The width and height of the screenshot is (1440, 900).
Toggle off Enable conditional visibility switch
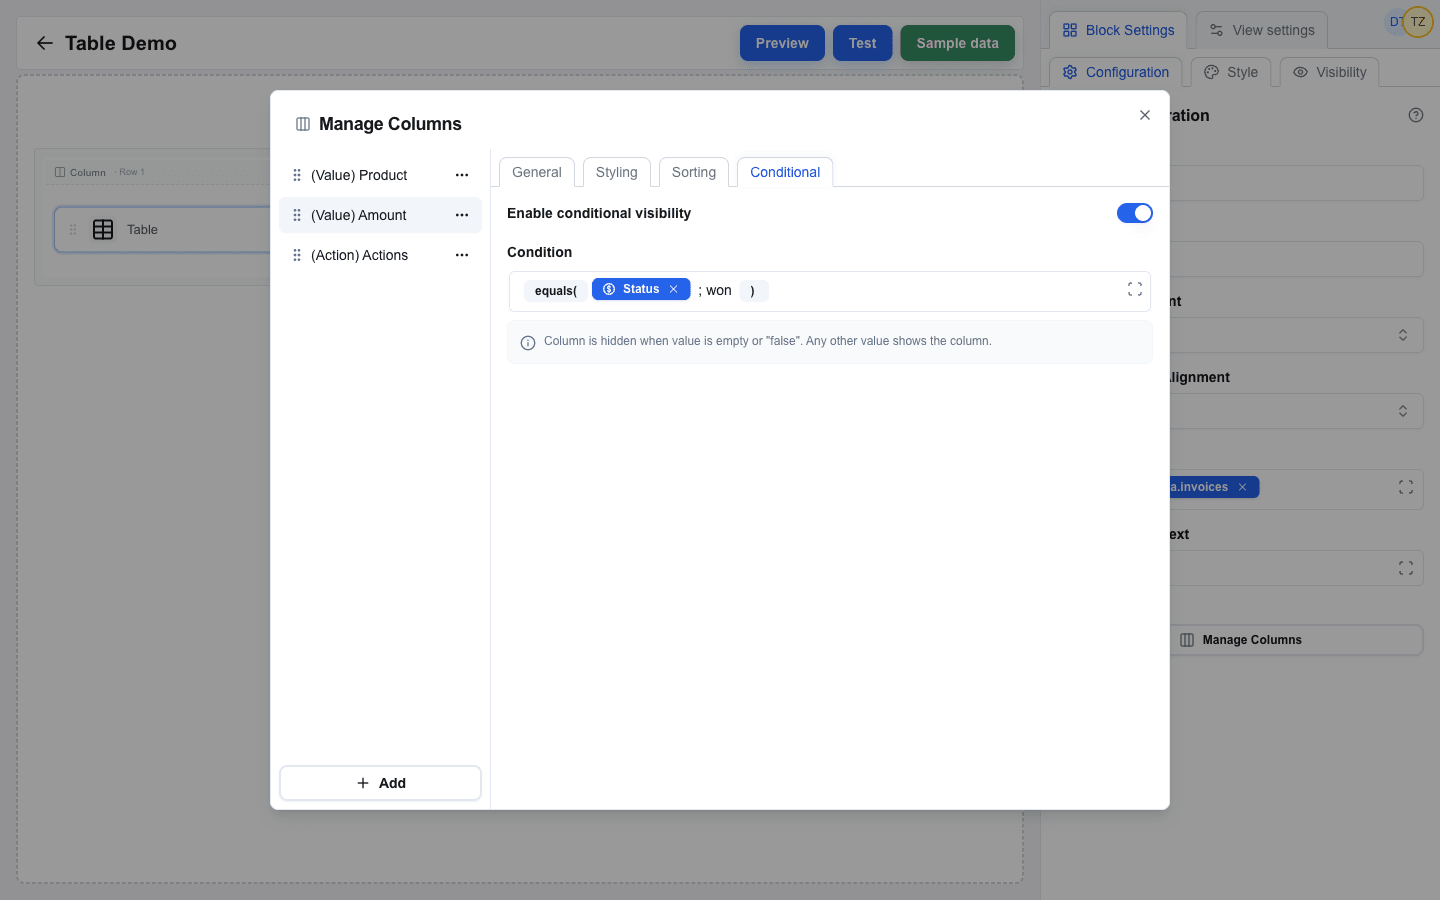point(1135,213)
